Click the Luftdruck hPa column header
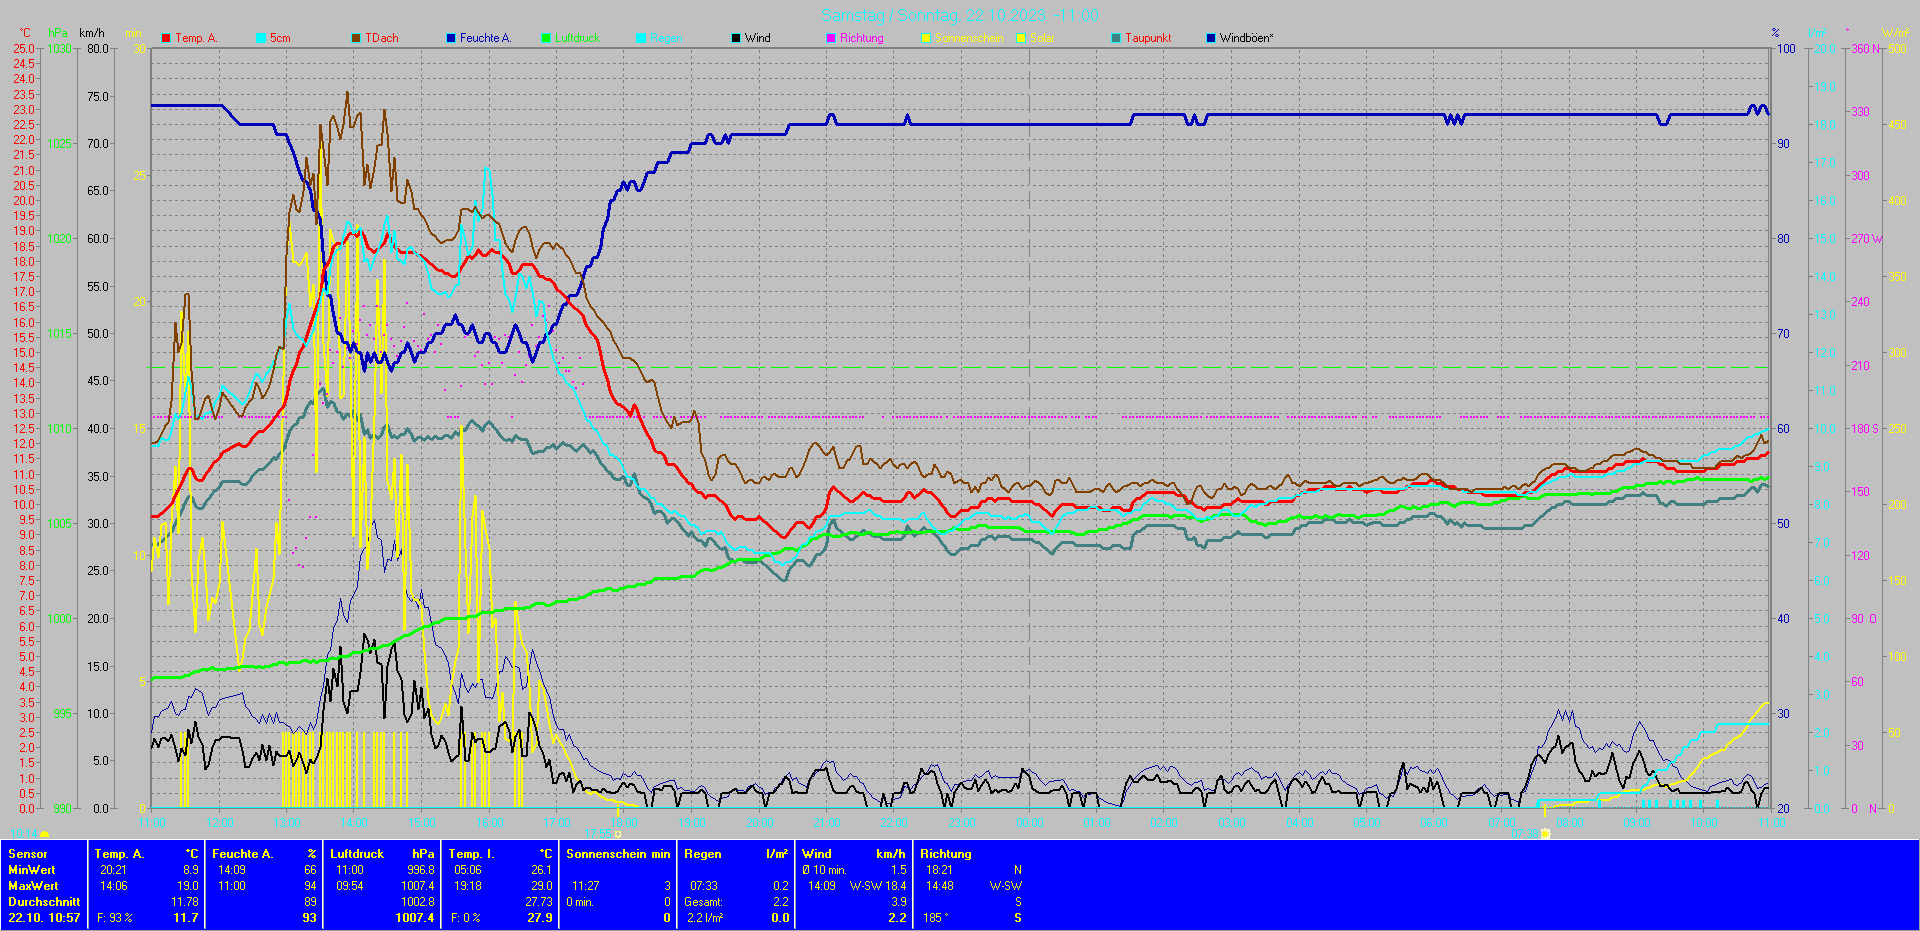This screenshot has width=1920, height=931. [x=382, y=854]
